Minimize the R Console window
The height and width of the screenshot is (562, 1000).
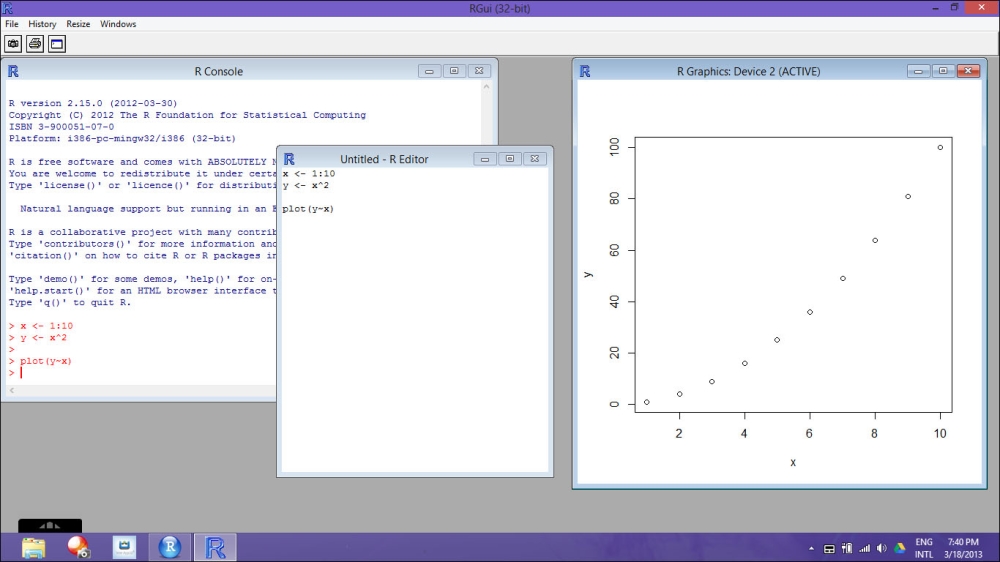point(429,71)
